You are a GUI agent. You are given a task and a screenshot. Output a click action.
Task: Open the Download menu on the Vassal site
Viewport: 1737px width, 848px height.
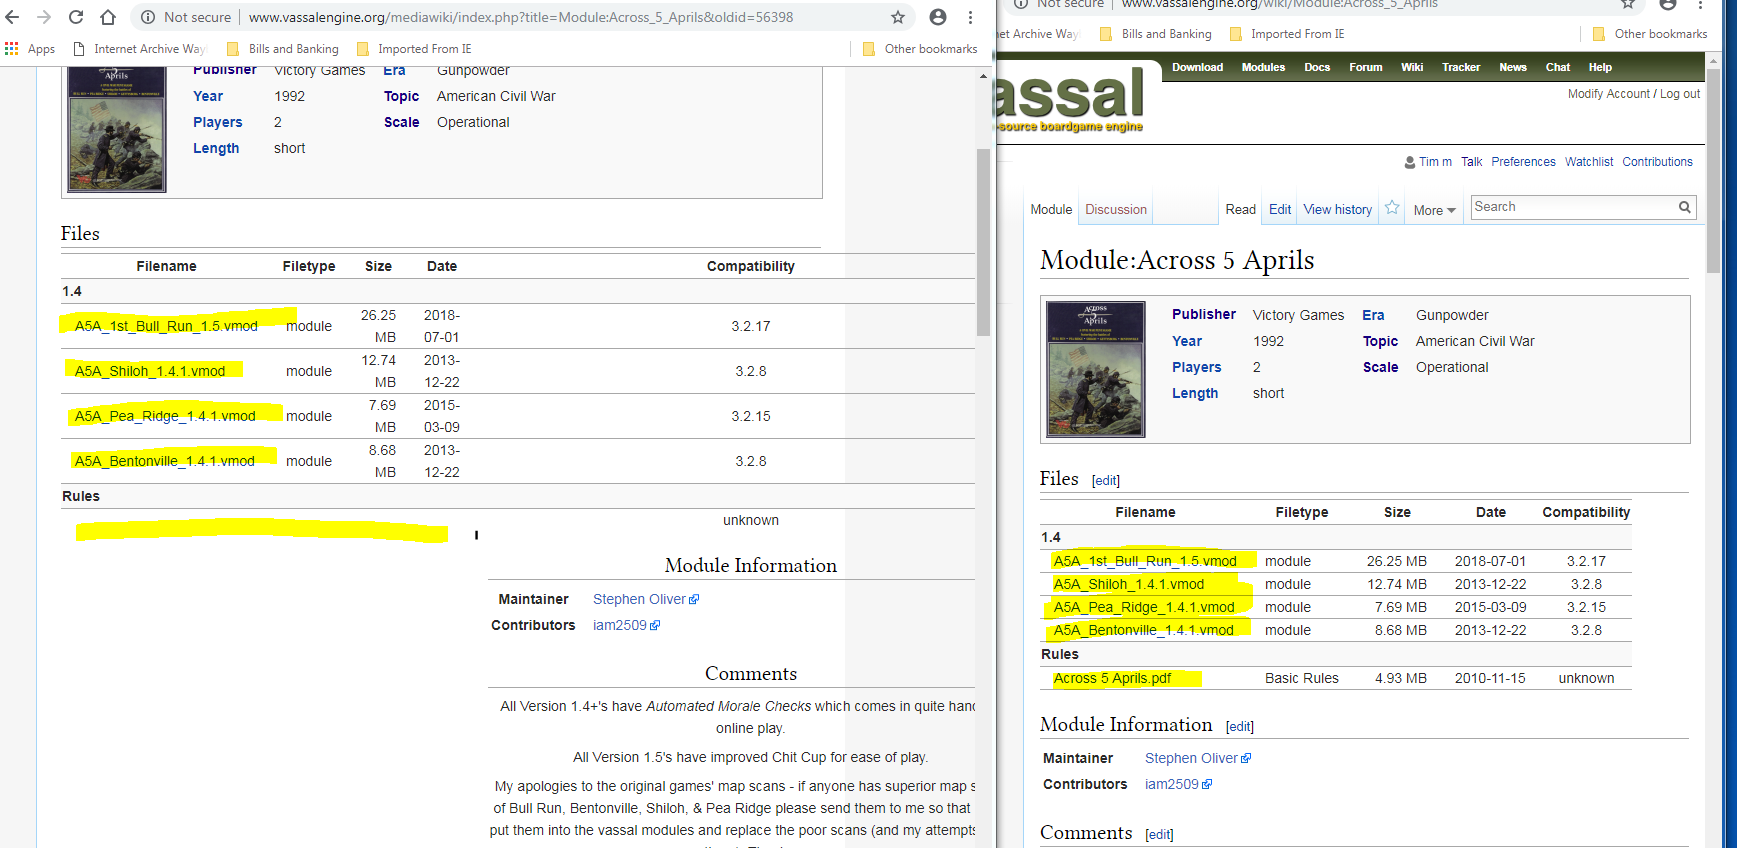click(x=1197, y=67)
